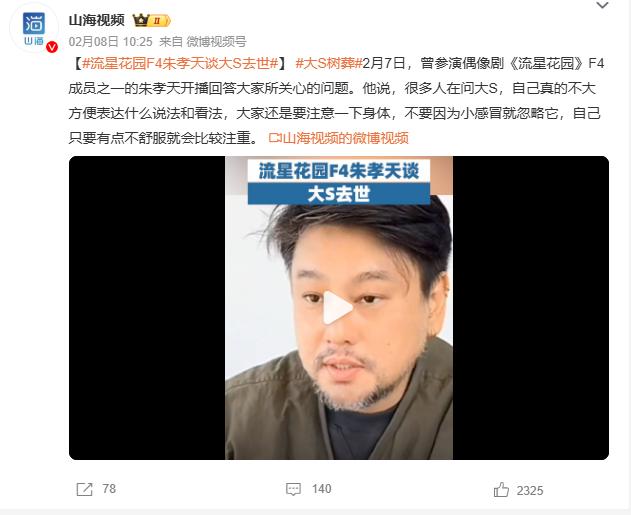The width and height of the screenshot is (631, 515).
Task: Like the post with thumbs-up icon
Action: [x=501, y=490]
